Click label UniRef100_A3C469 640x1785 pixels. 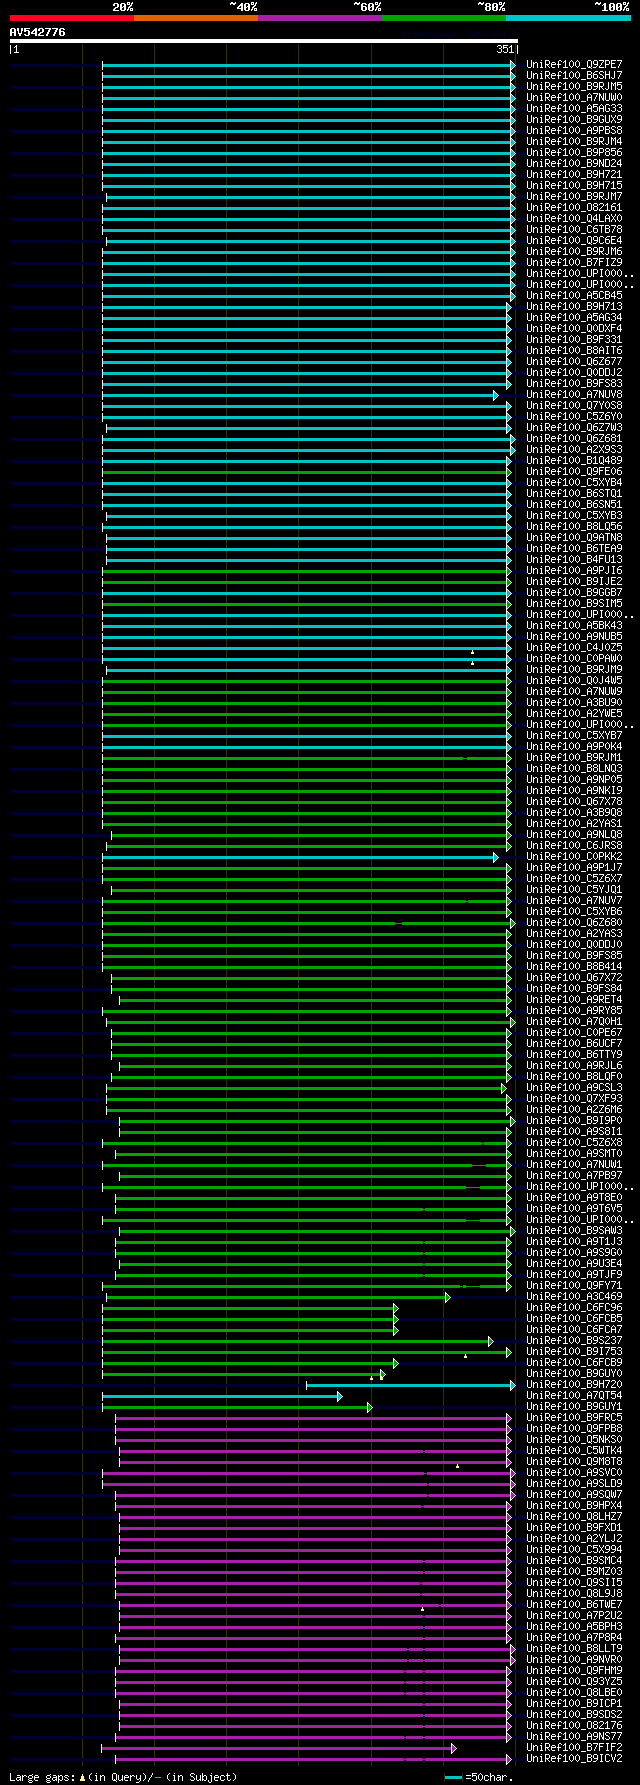pos(574,1296)
